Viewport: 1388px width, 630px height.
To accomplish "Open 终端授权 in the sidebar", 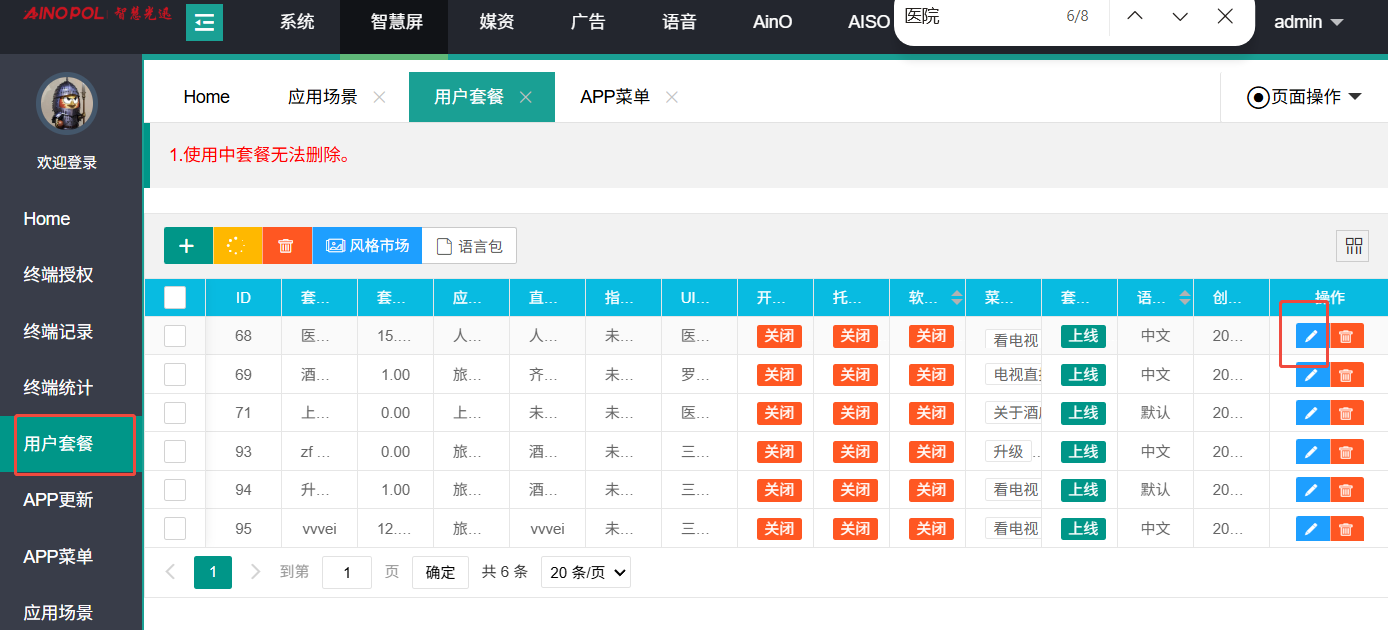I will pos(58,275).
